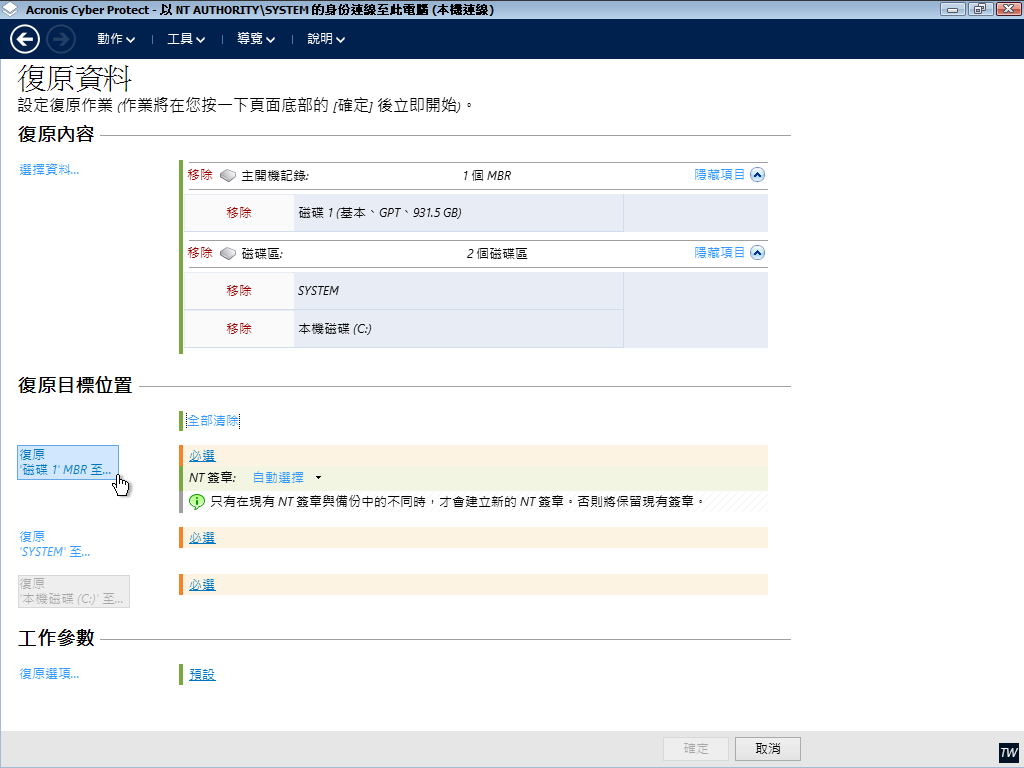Click 隱藏項目 link for 磁碟區
1024x768 pixels.
click(720, 253)
